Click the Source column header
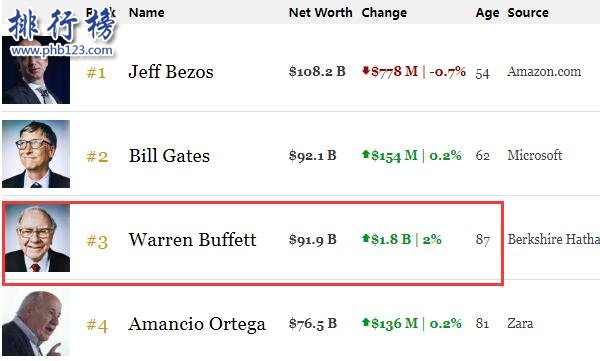 tap(528, 13)
